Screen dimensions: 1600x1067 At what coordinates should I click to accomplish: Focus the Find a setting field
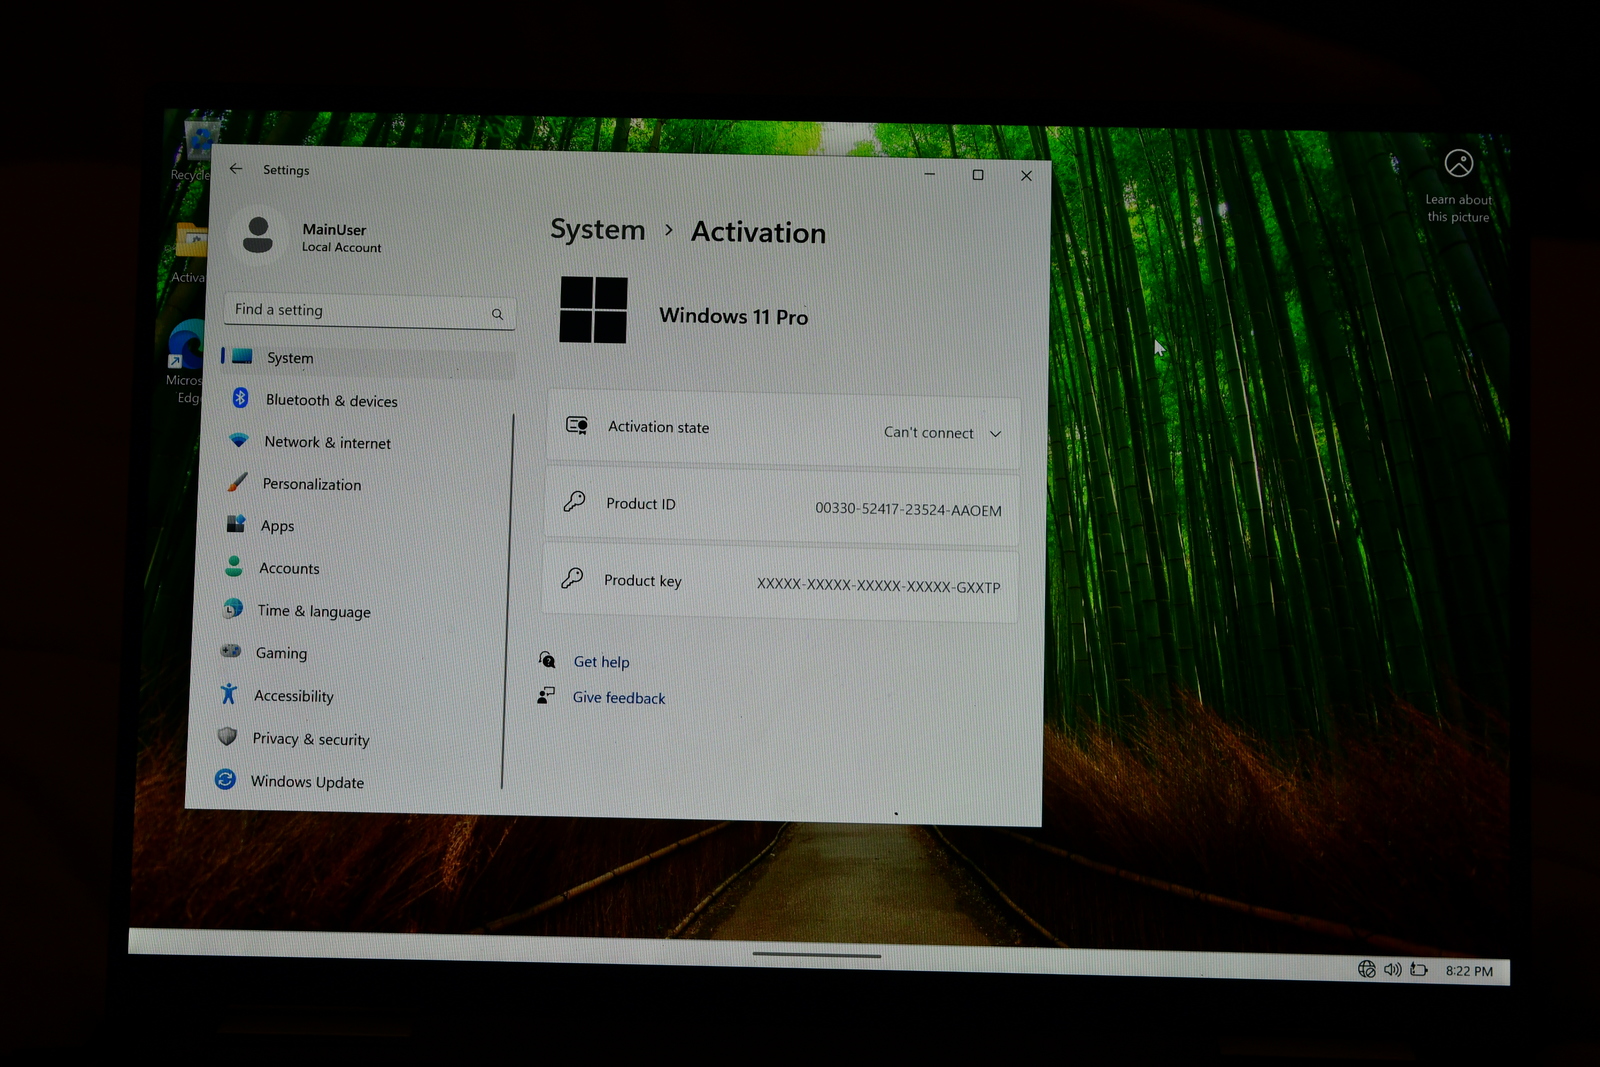(370, 311)
